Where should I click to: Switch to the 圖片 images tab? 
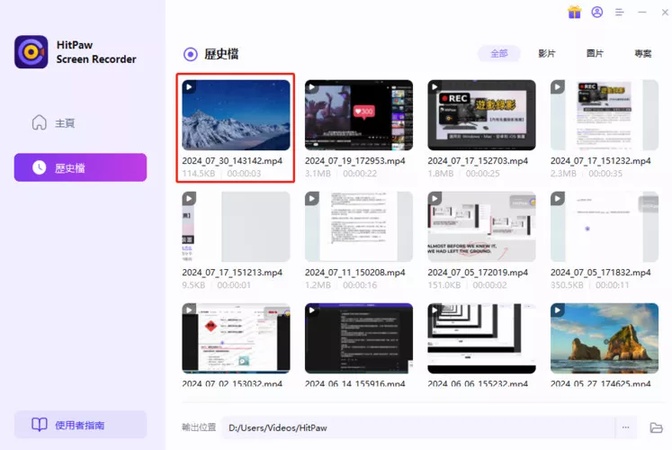pyautogui.click(x=595, y=53)
